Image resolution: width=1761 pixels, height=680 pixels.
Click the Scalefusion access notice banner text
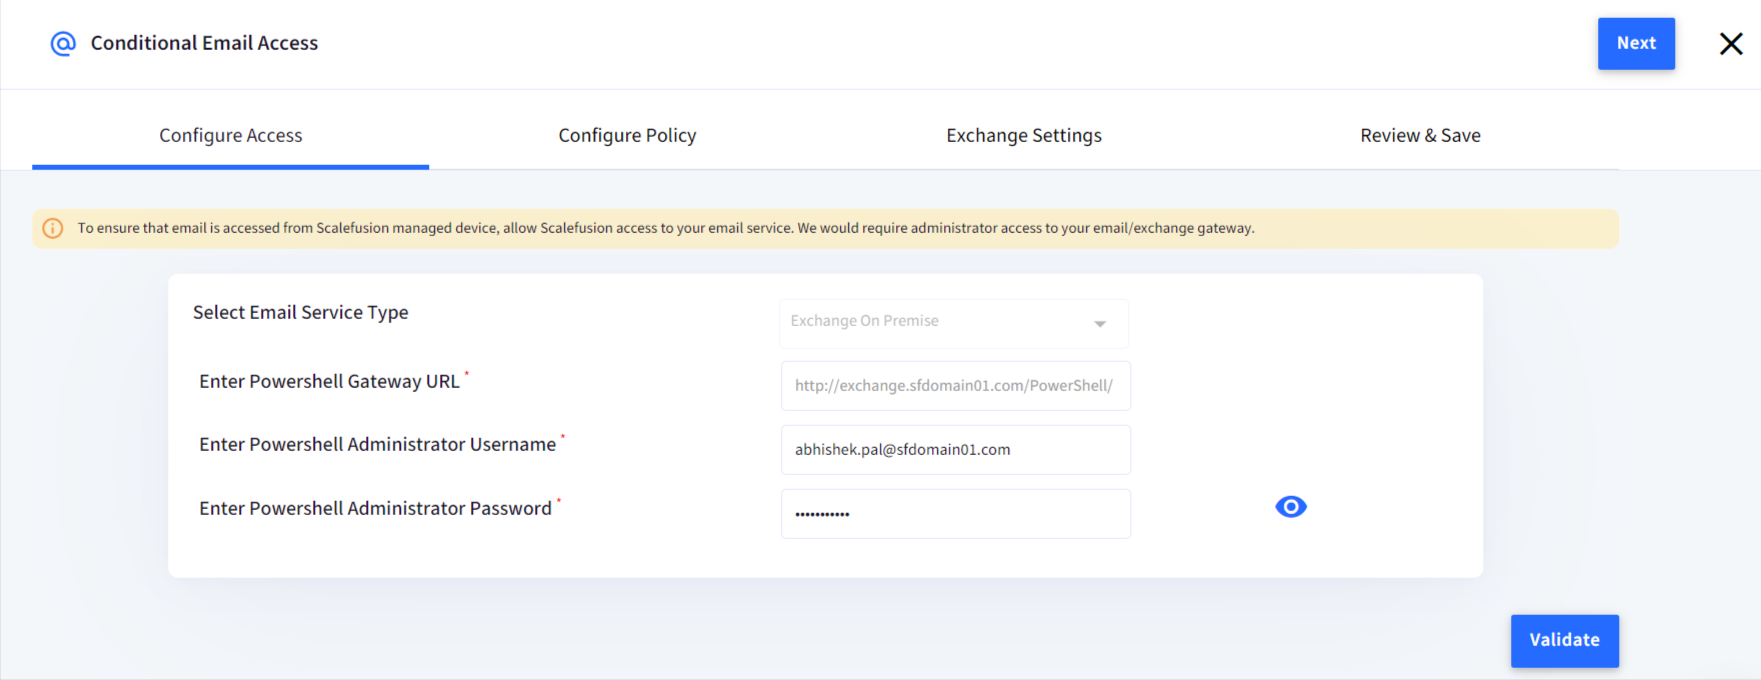[x=666, y=228]
